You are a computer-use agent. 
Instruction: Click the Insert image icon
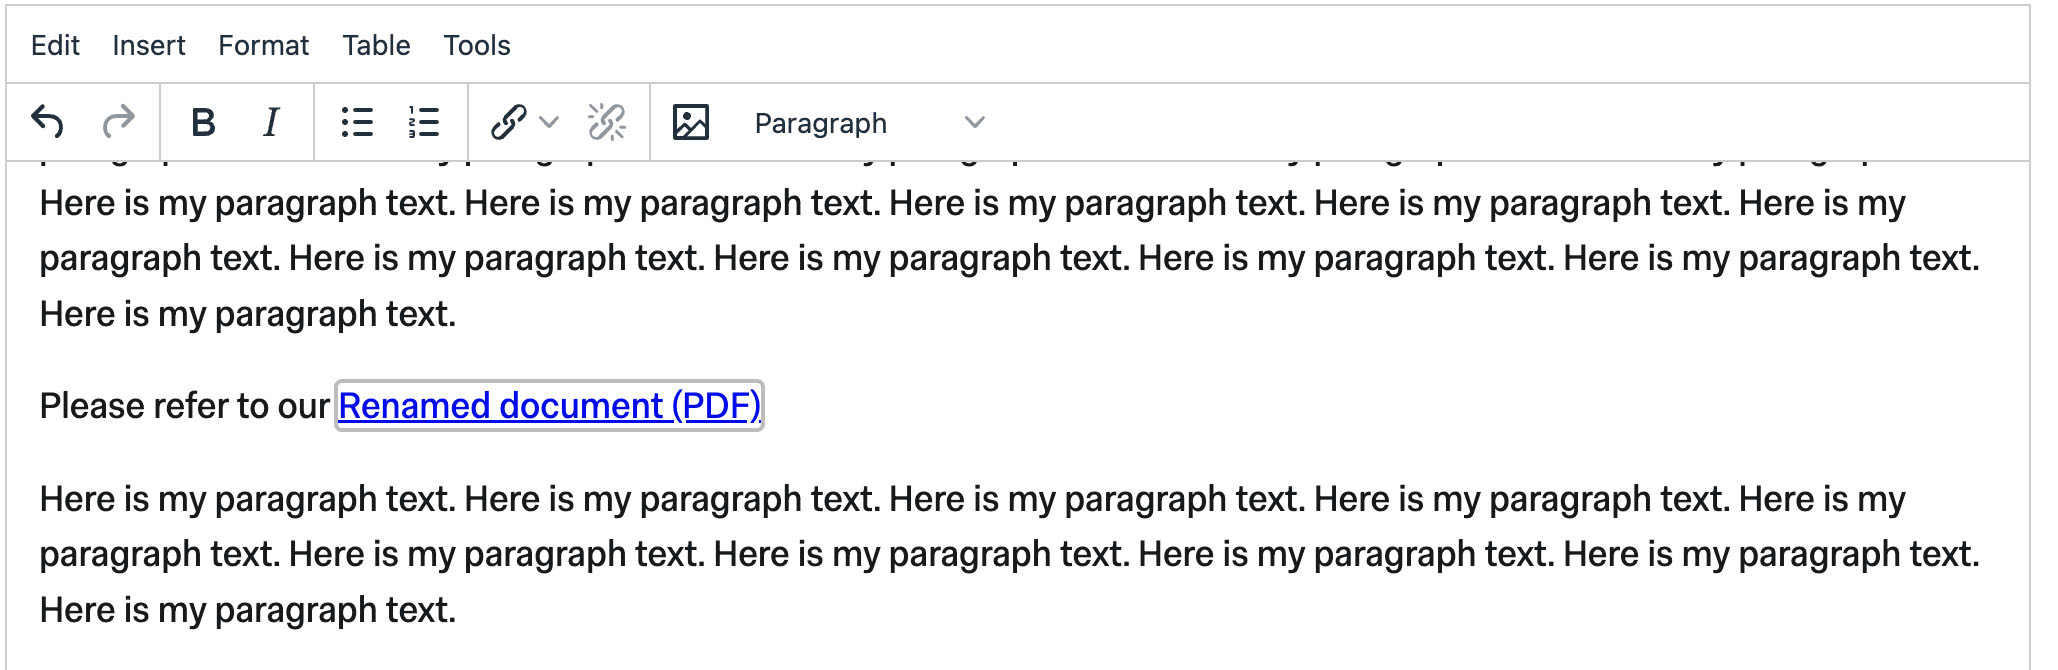[x=691, y=122]
